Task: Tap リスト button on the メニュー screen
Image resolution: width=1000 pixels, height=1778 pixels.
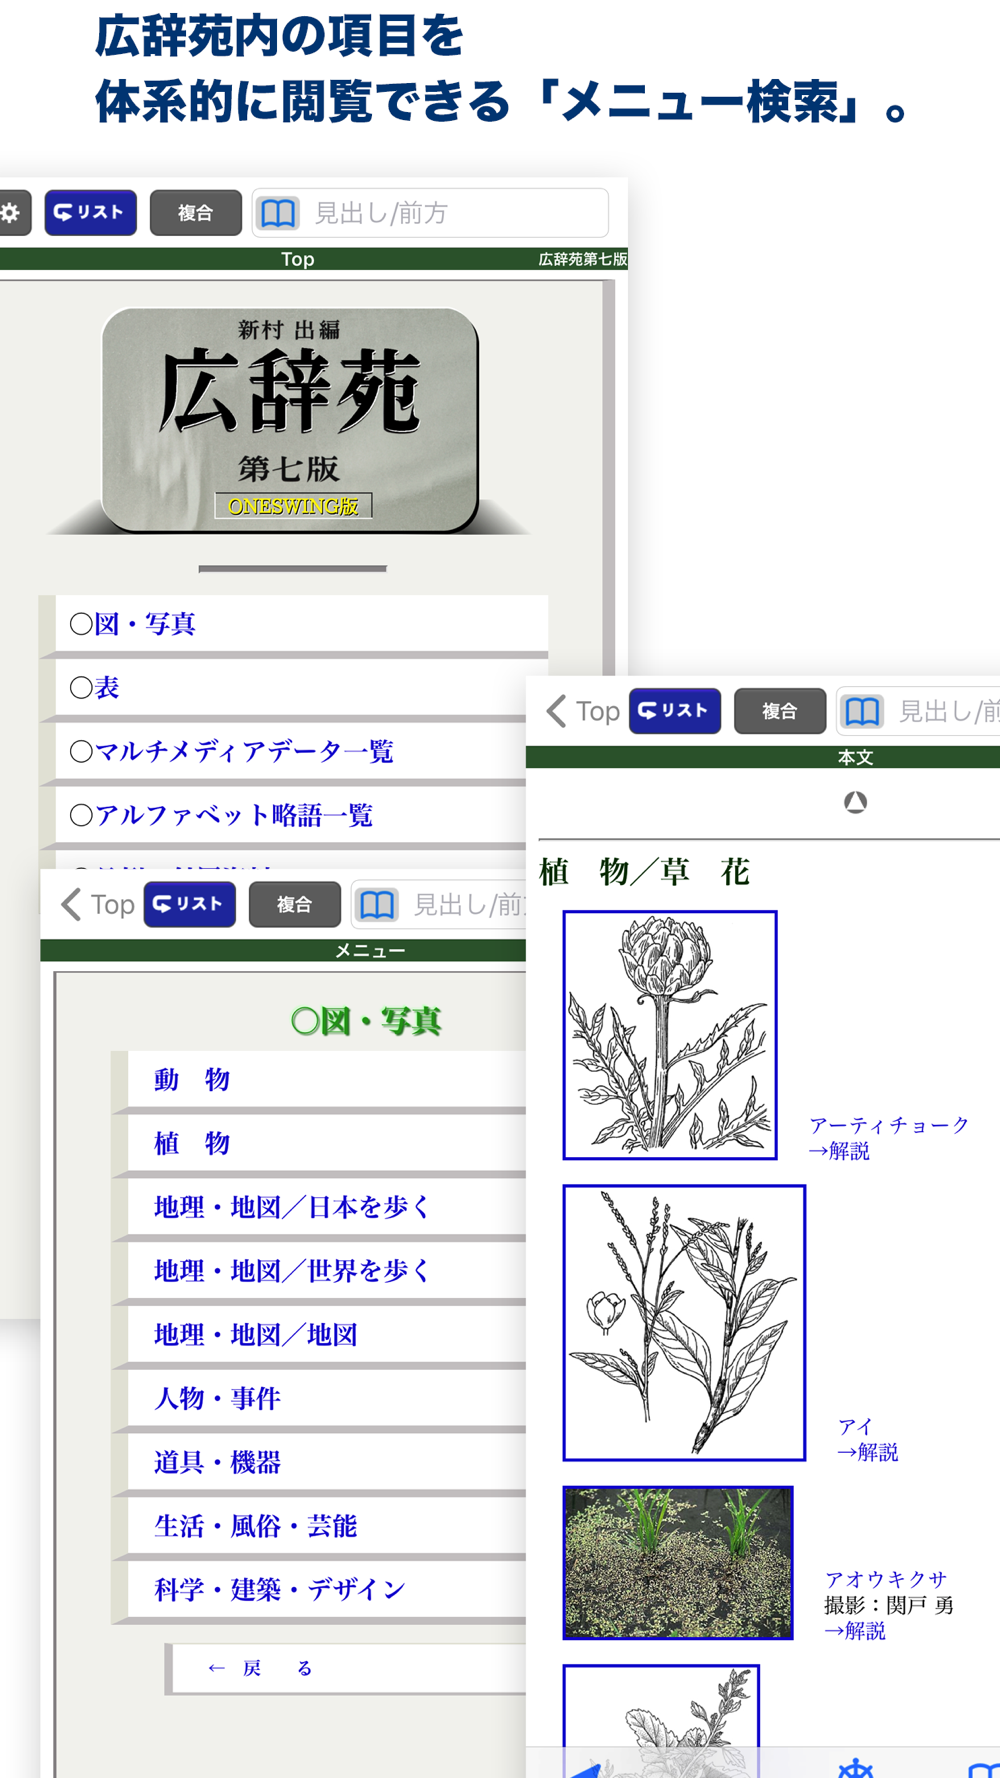Action: (189, 905)
